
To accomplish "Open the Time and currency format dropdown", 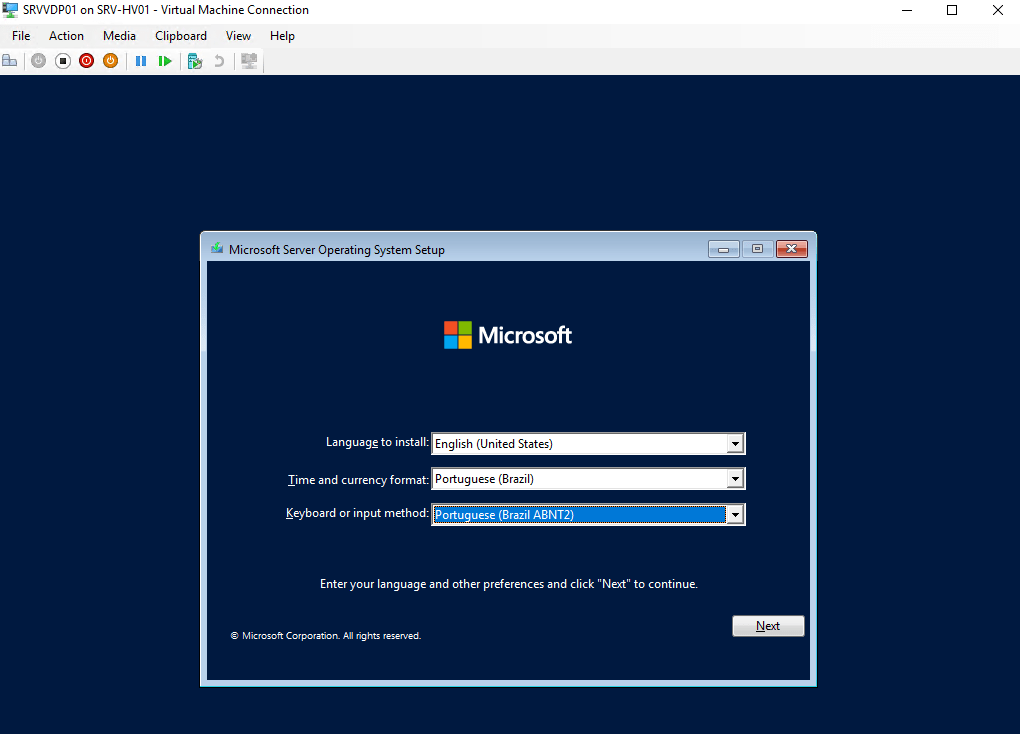I will pos(735,479).
